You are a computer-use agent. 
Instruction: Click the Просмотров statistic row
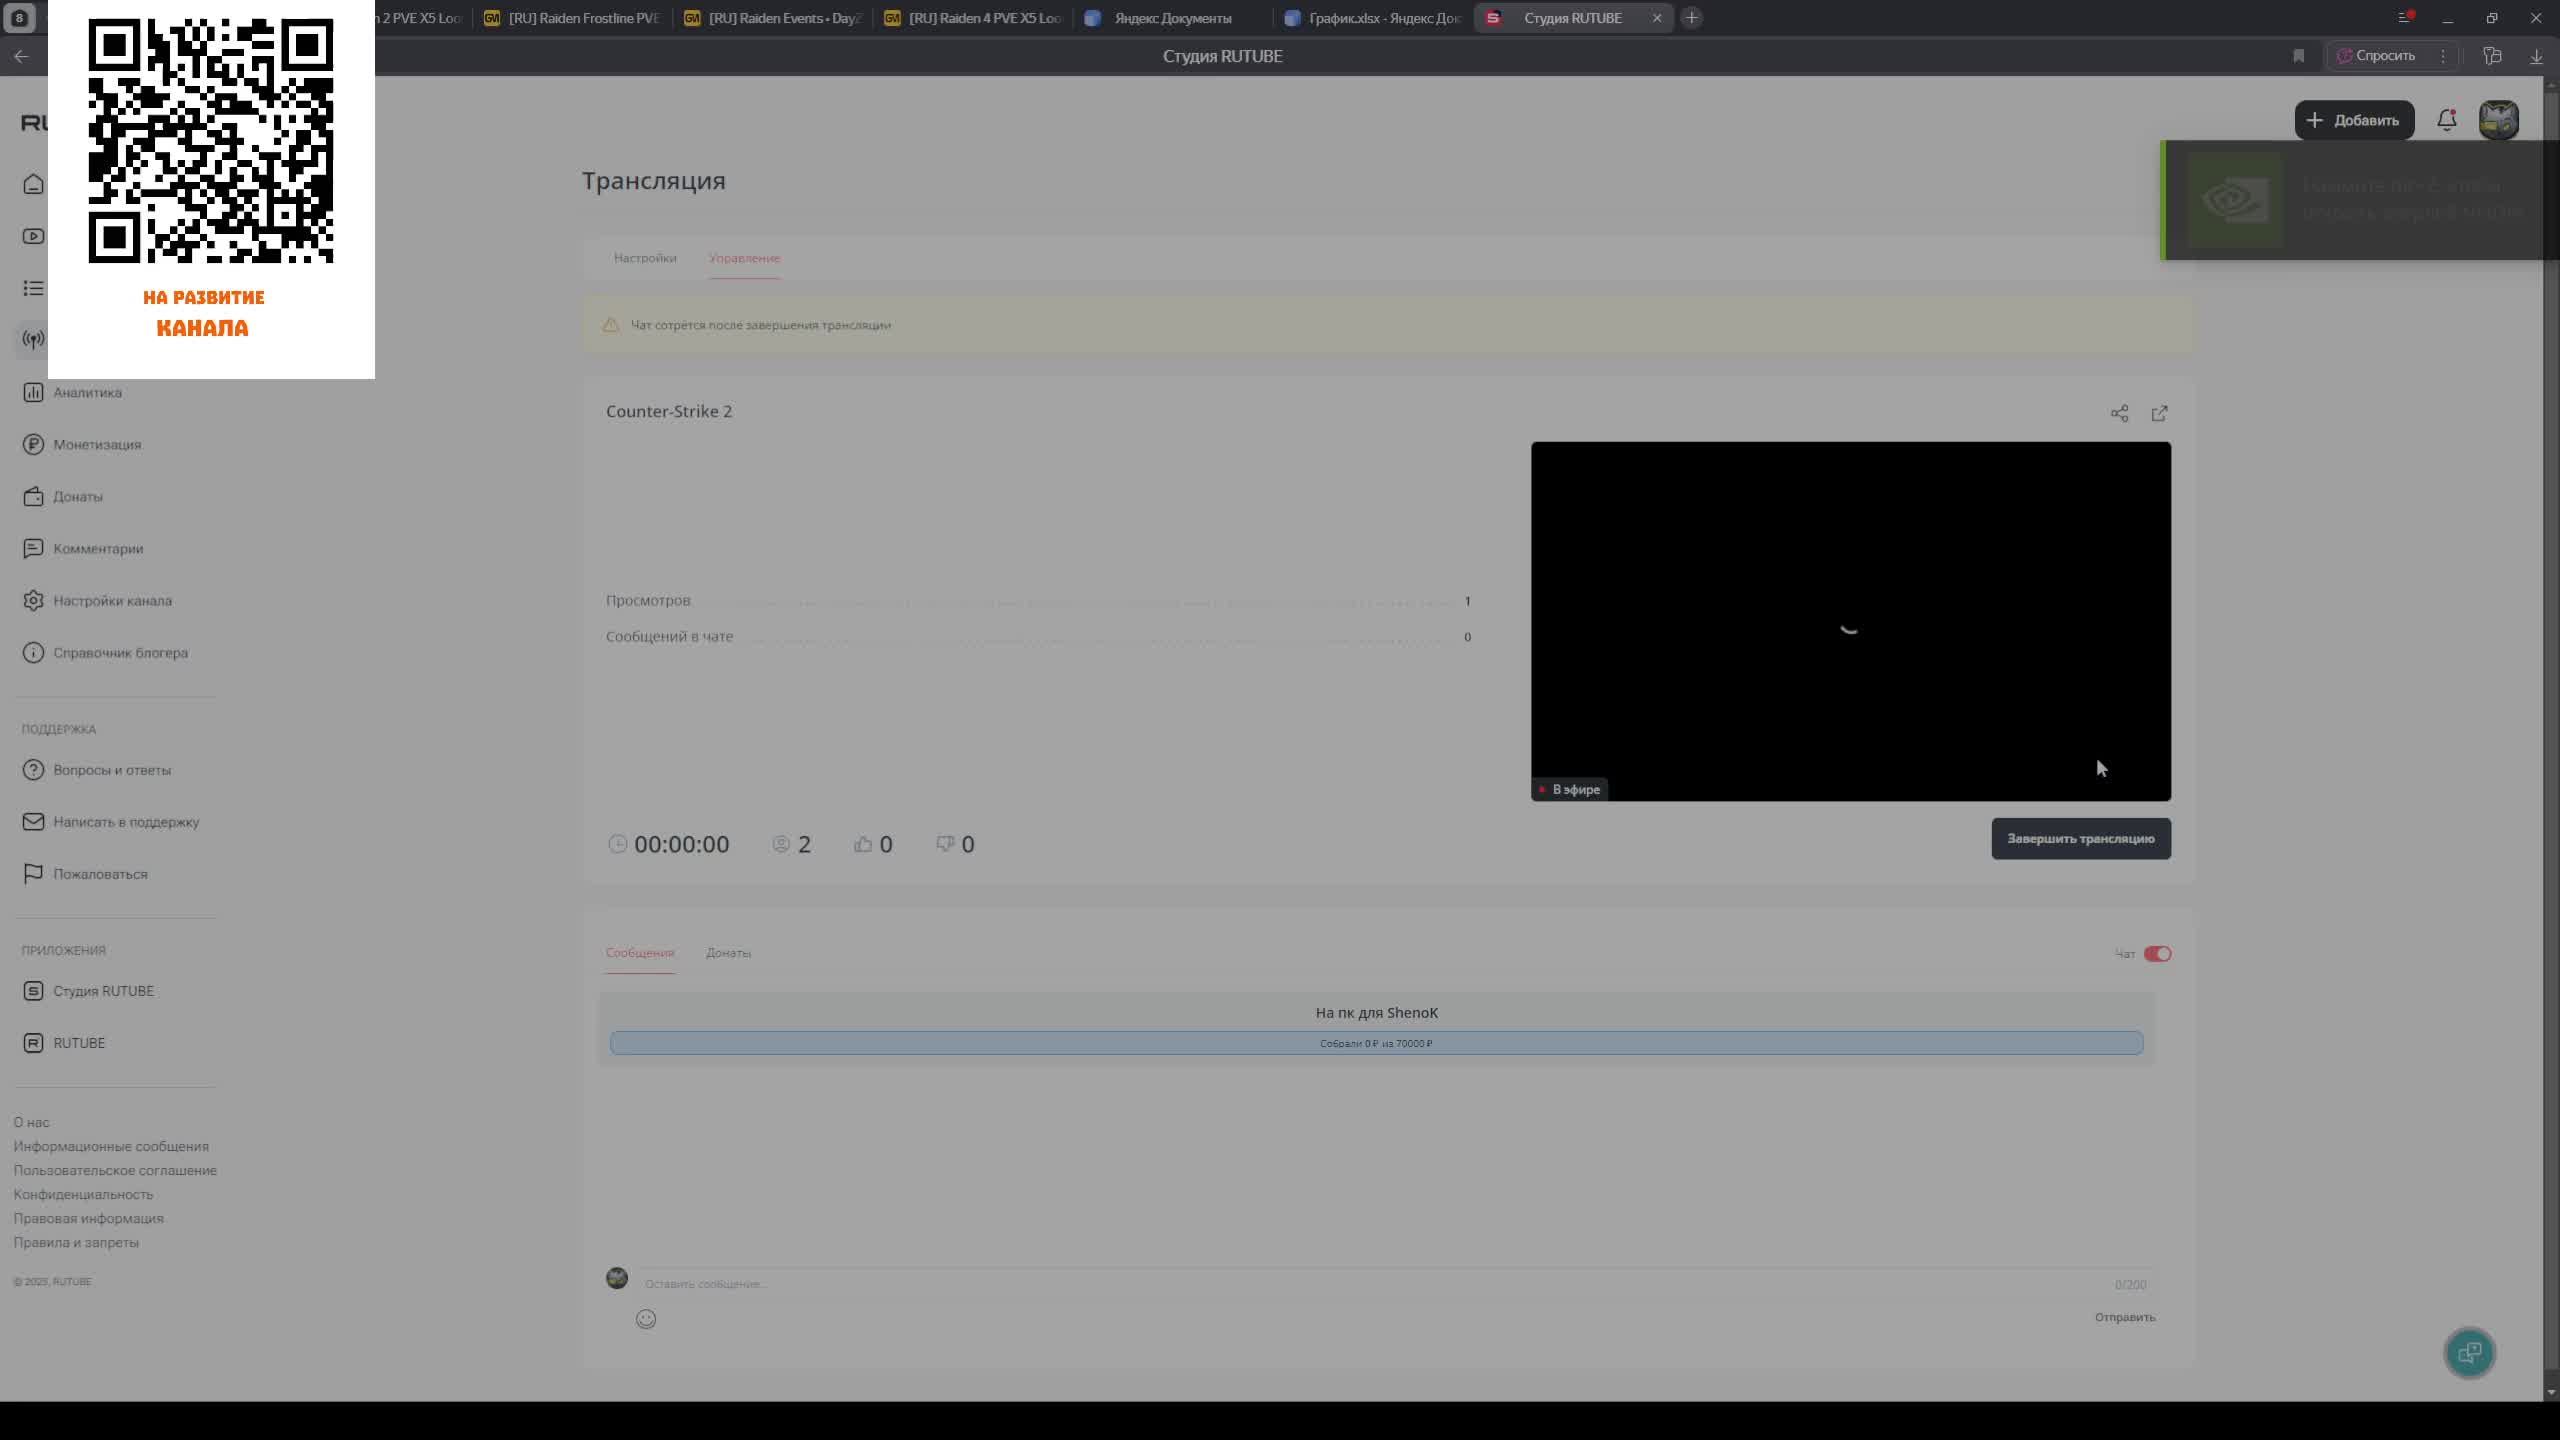(1038, 600)
